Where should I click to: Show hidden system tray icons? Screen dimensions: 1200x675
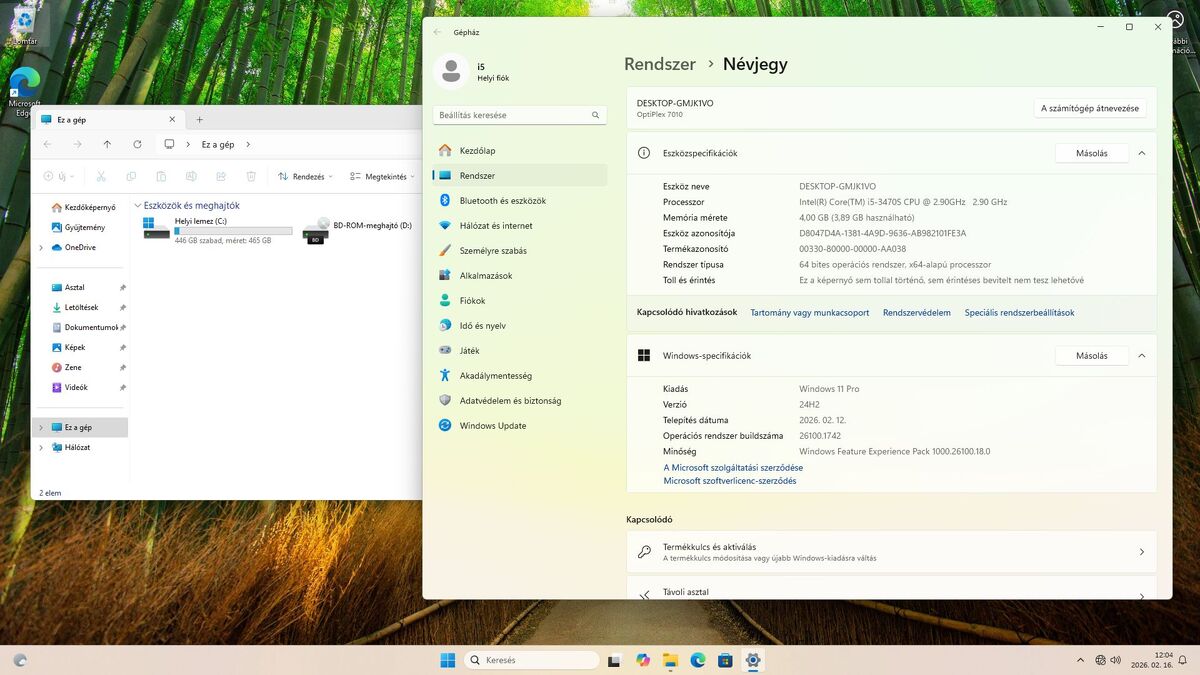pos(1080,660)
